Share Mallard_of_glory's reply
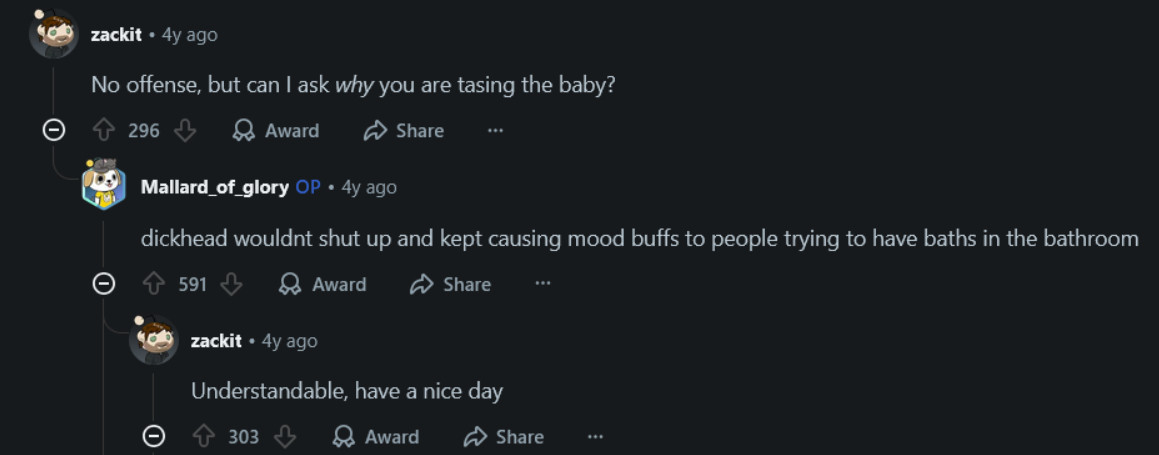 (x=451, y=284)
